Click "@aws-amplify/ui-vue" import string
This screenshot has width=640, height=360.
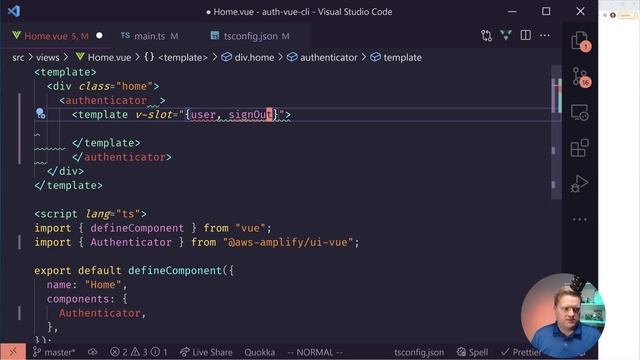[x=288, y=242]
